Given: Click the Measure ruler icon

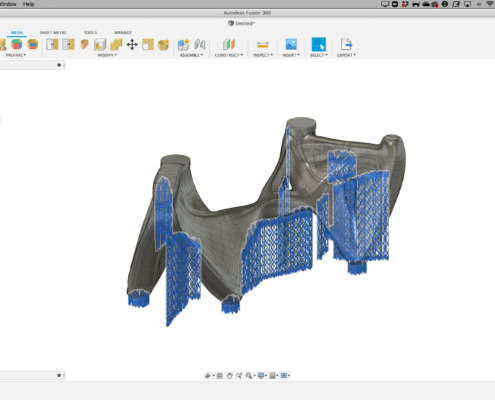Looking at the screenshot, I should [263, 44].
